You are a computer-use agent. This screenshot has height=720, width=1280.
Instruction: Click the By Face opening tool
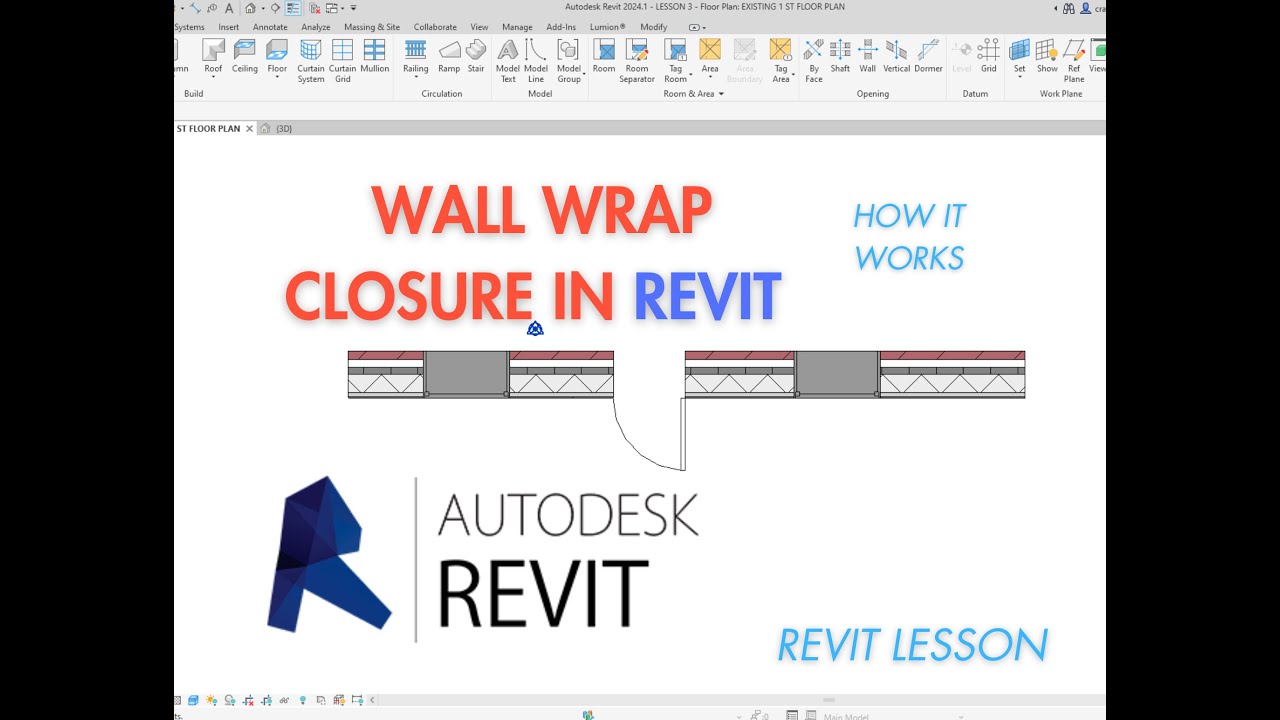[x=814, y=60]
